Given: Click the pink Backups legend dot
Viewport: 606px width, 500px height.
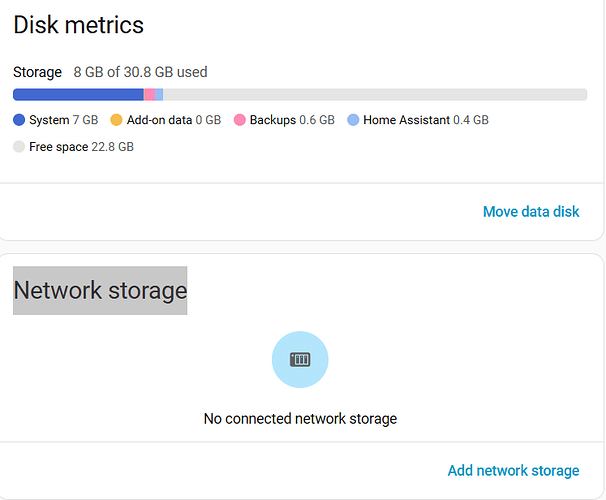Looking at the screenshot, I should pyautogui.click(x=240, y=120).
